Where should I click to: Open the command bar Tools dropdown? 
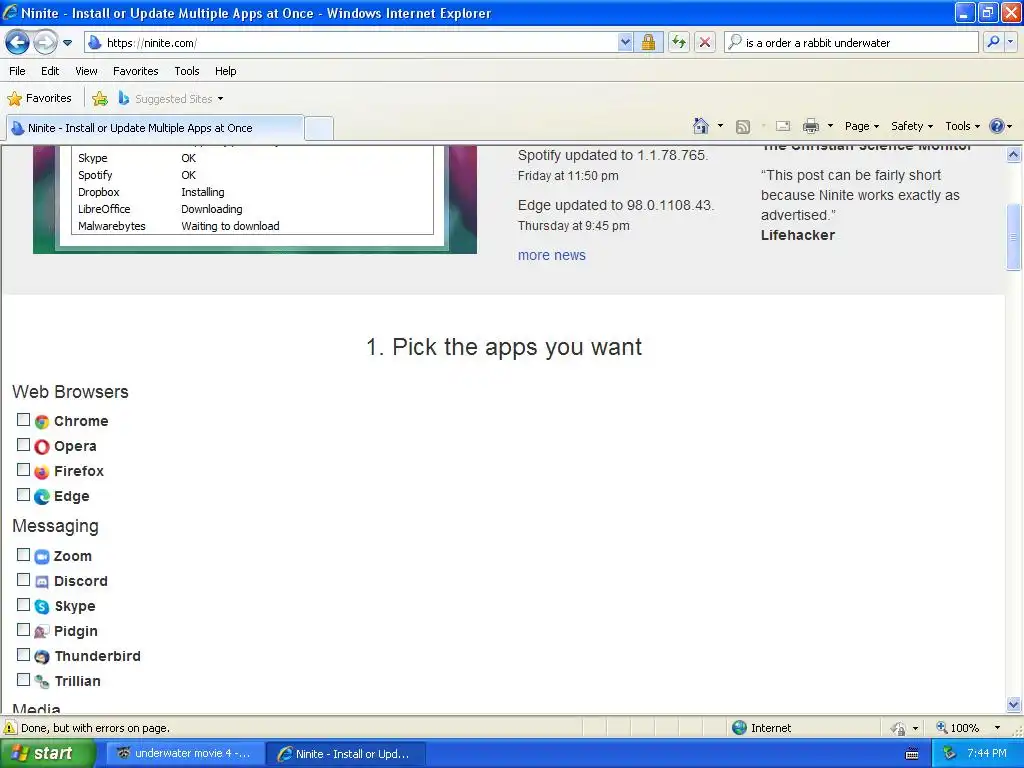(x=963, y=126)
